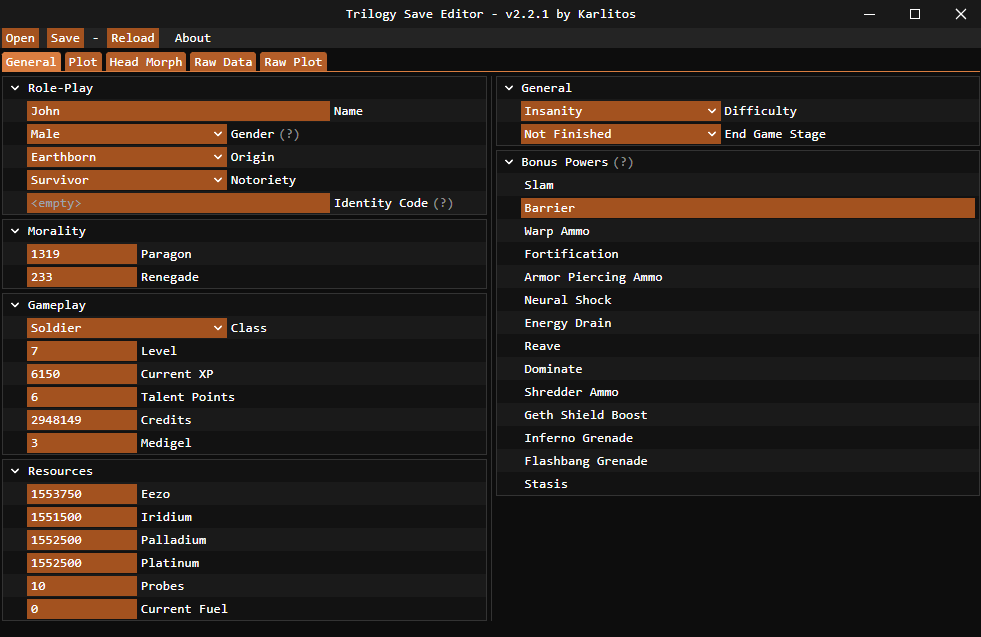Maximize the Trilogy Save Editor window
Image resolution: width=981 pixels, height=637 pixels.
(x=915, y=14)
